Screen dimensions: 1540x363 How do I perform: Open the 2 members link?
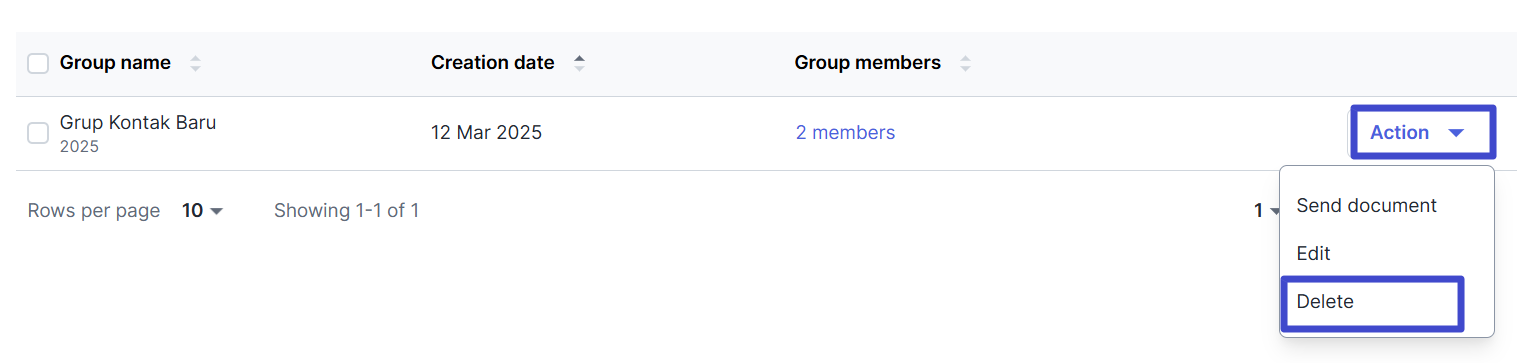pyautogui.click(x=845, y=132)
